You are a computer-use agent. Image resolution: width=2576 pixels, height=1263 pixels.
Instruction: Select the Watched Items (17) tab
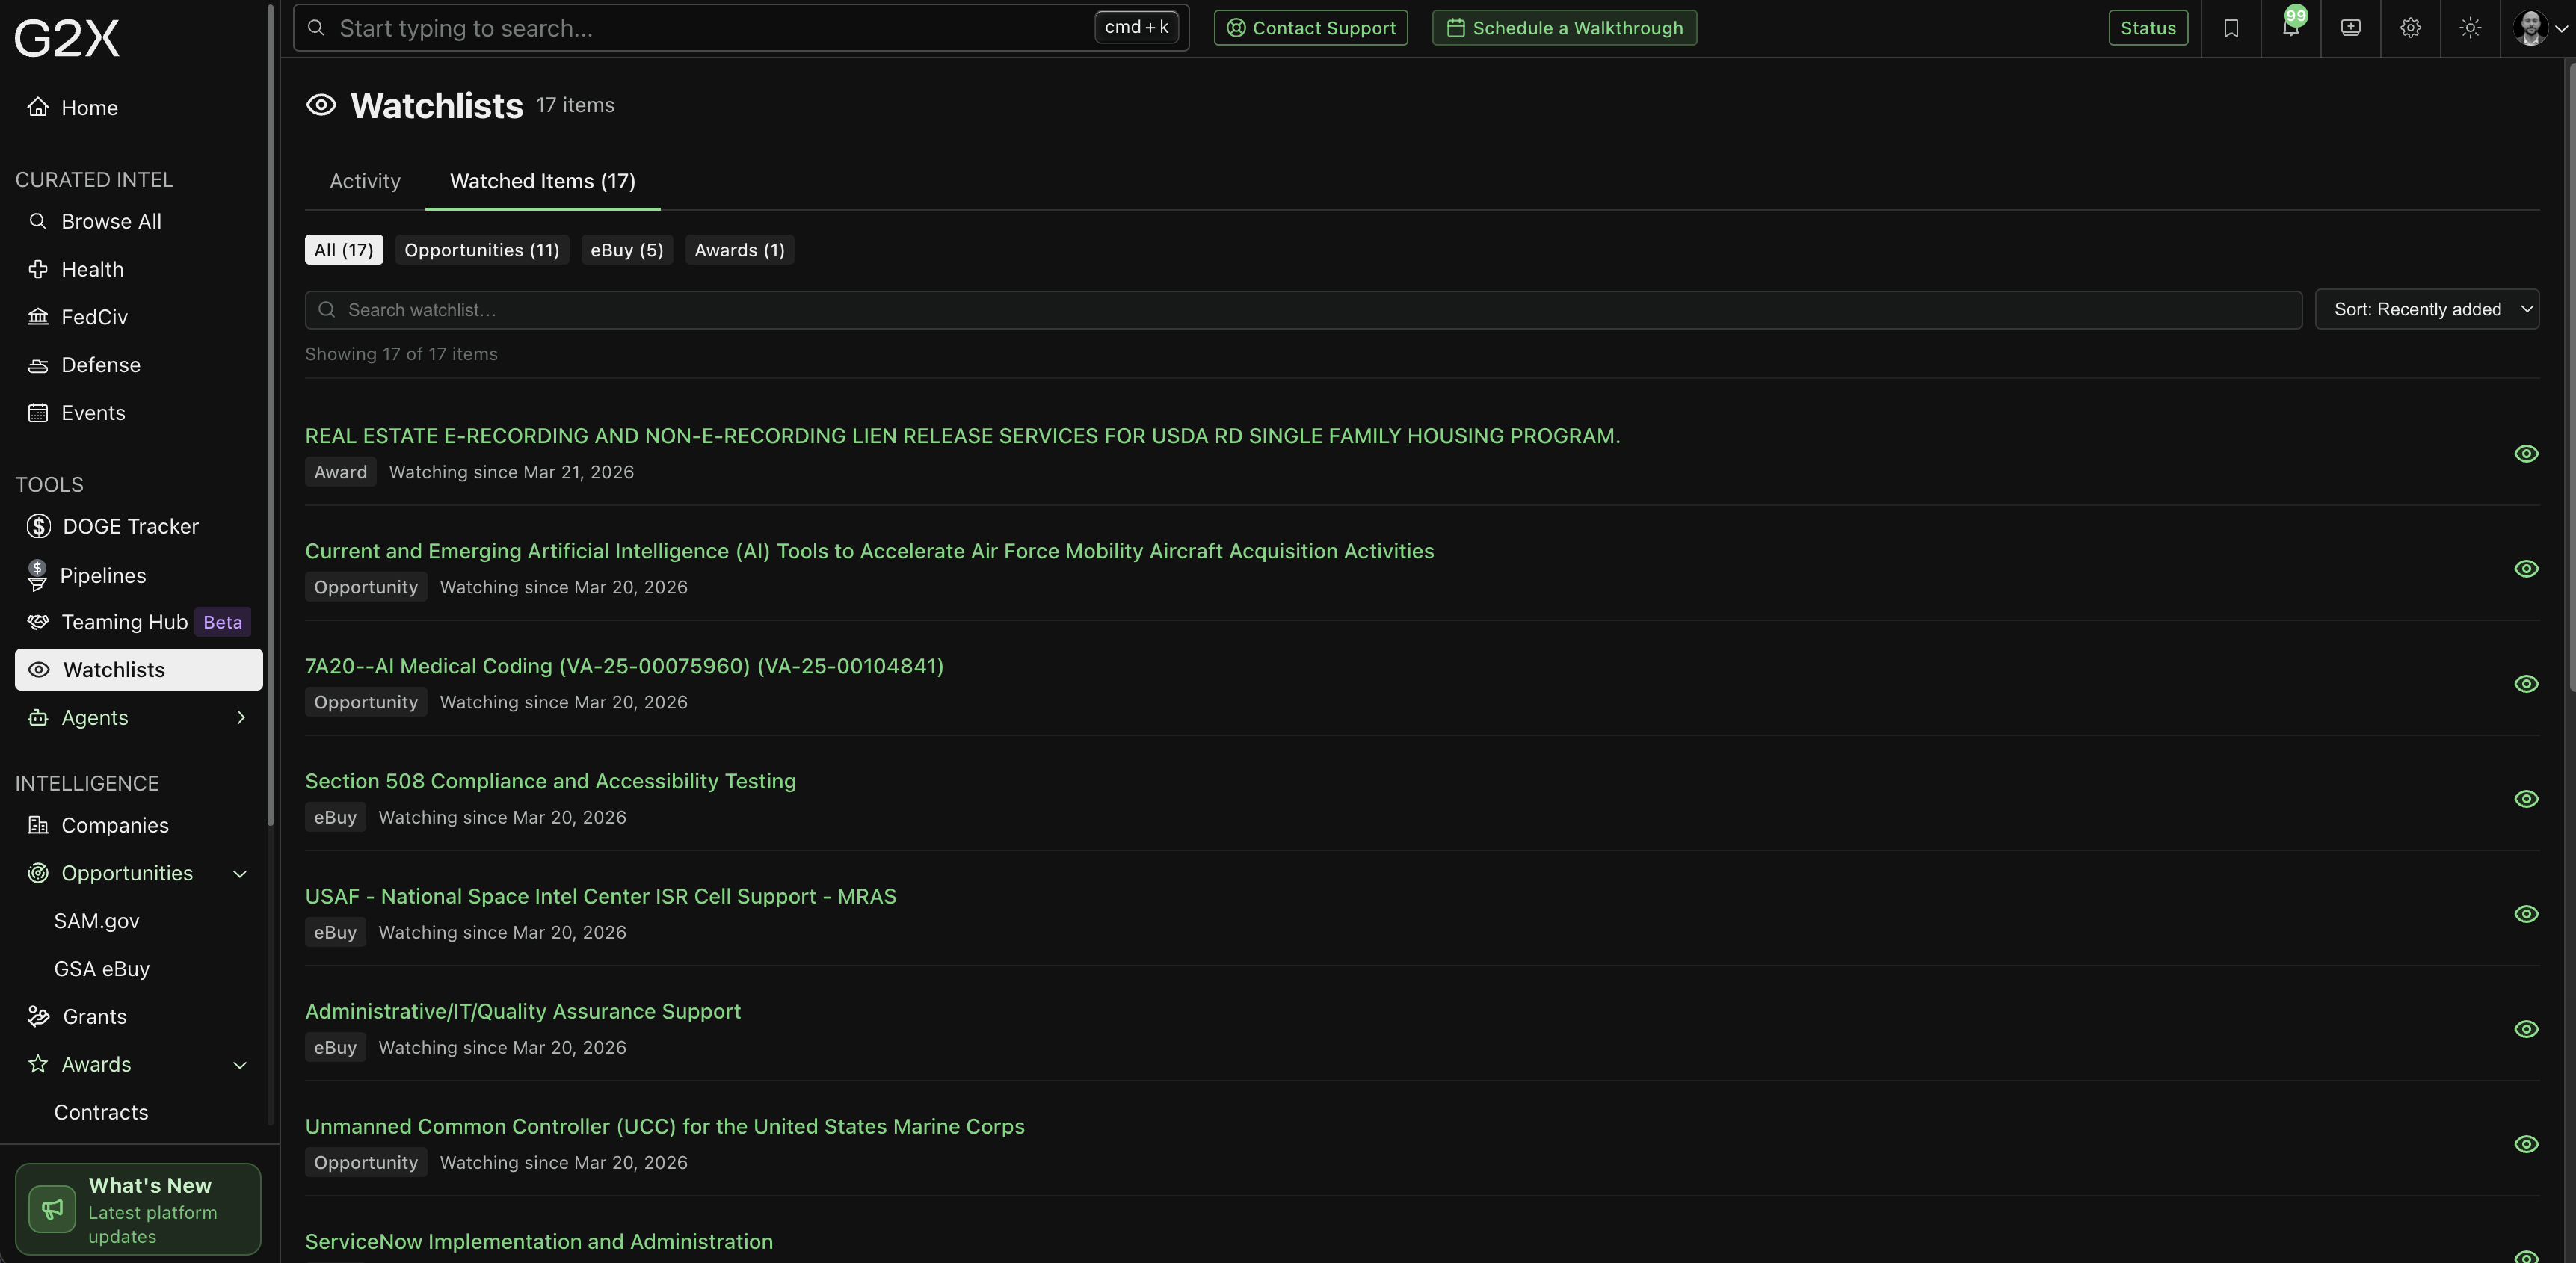(543, 181)
